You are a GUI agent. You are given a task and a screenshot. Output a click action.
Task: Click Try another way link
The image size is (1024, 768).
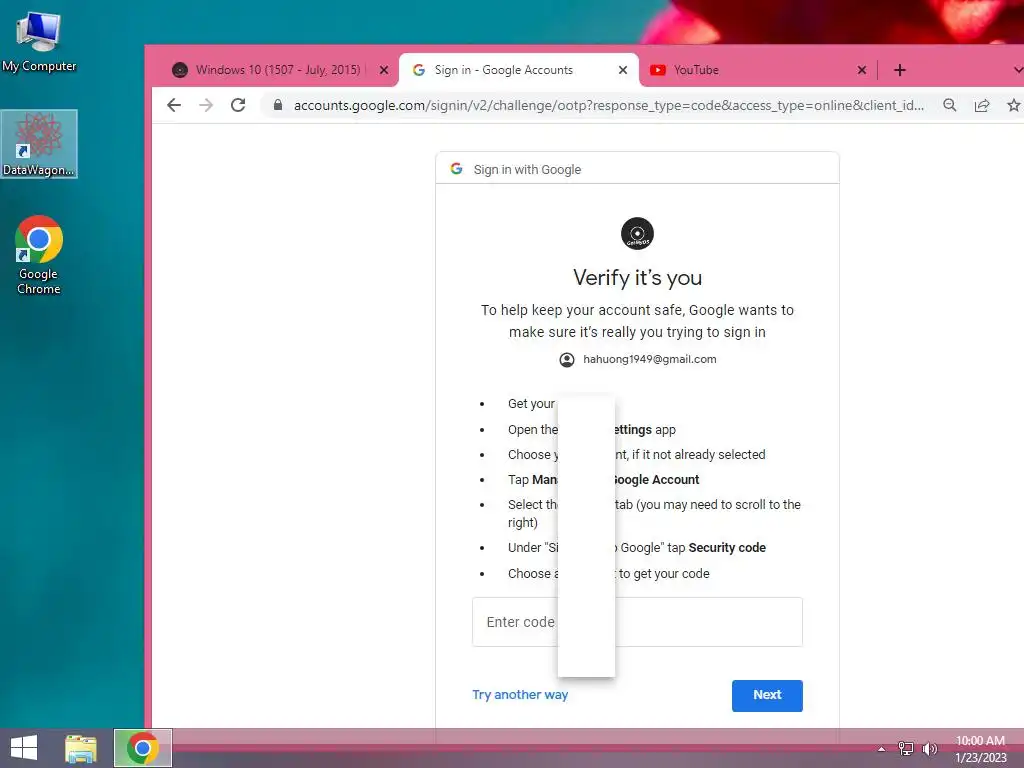tap(520, 695)
